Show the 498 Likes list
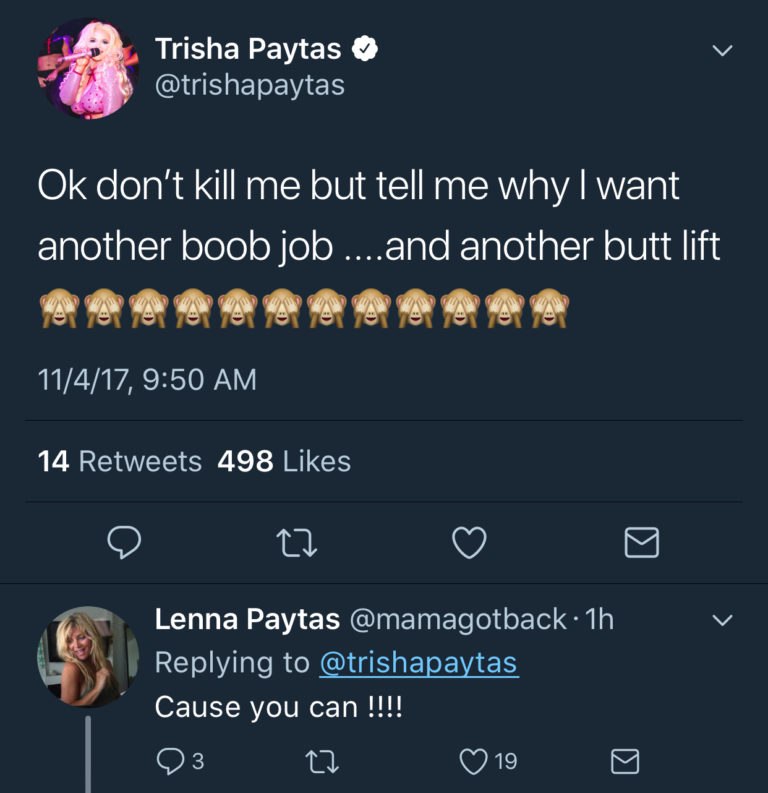768x793 pixels. [284, 461]
